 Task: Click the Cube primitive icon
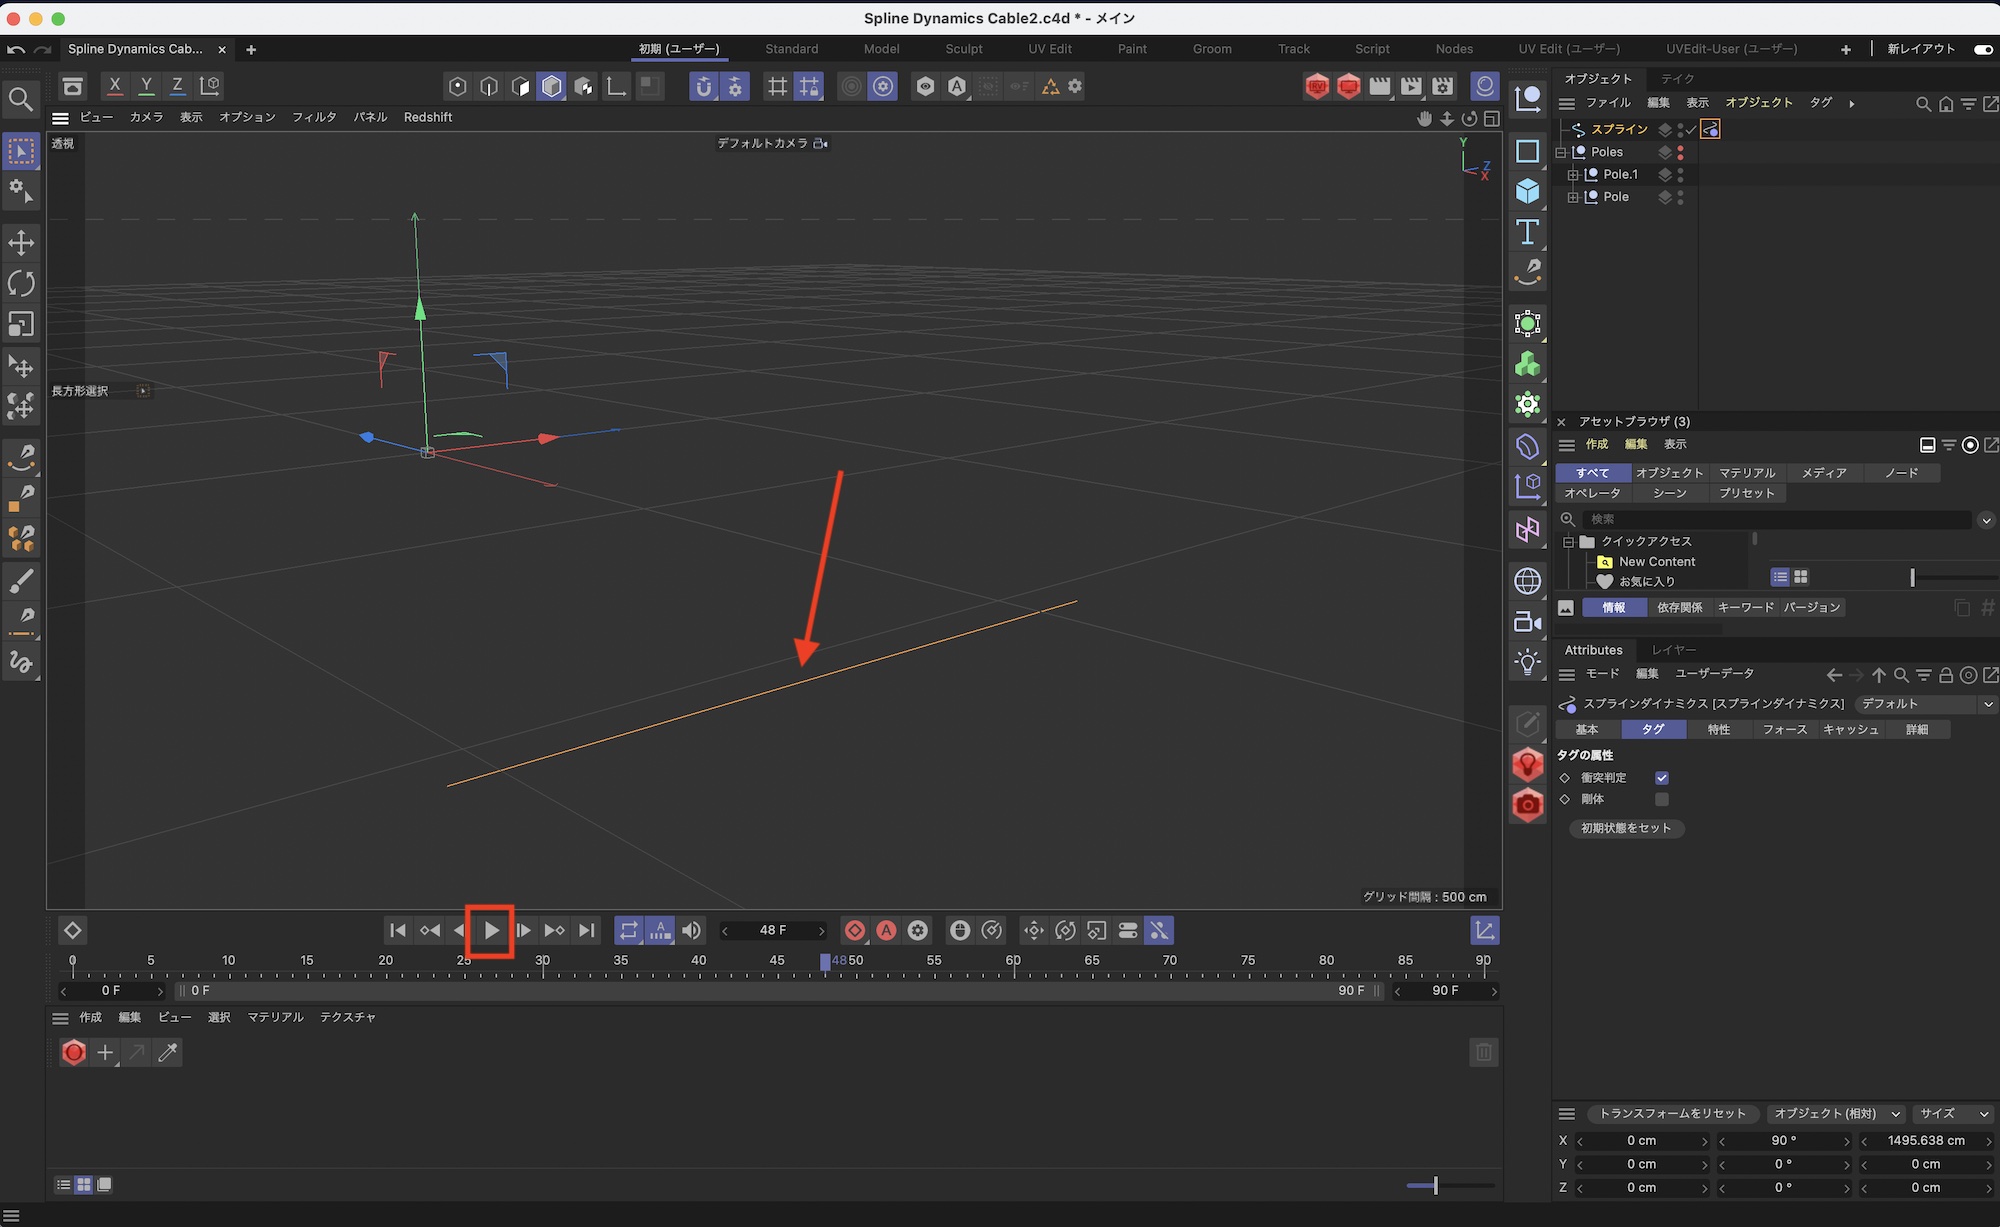tap(1527, 191)
